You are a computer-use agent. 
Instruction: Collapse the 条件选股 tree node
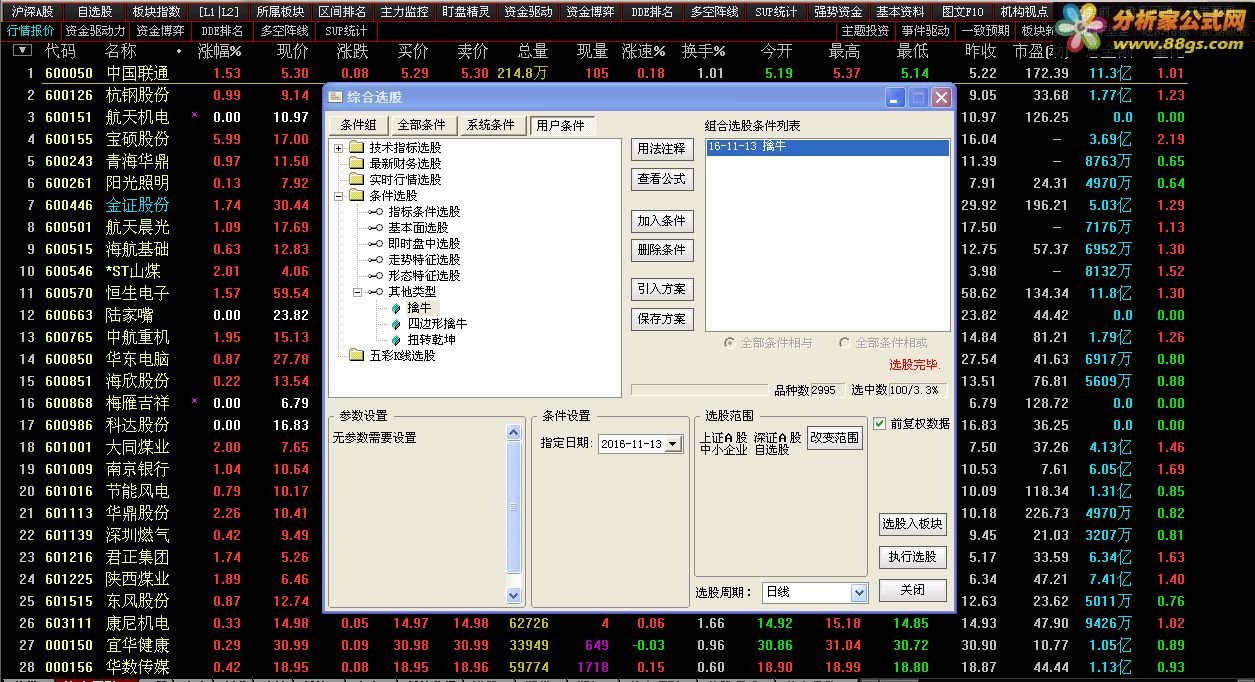339,196
